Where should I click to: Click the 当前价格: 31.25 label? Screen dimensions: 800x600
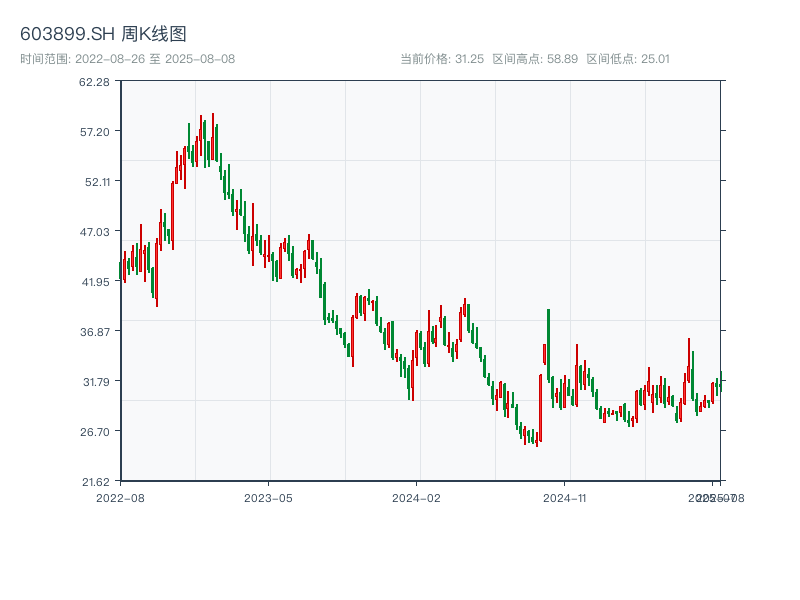[442, 59]
